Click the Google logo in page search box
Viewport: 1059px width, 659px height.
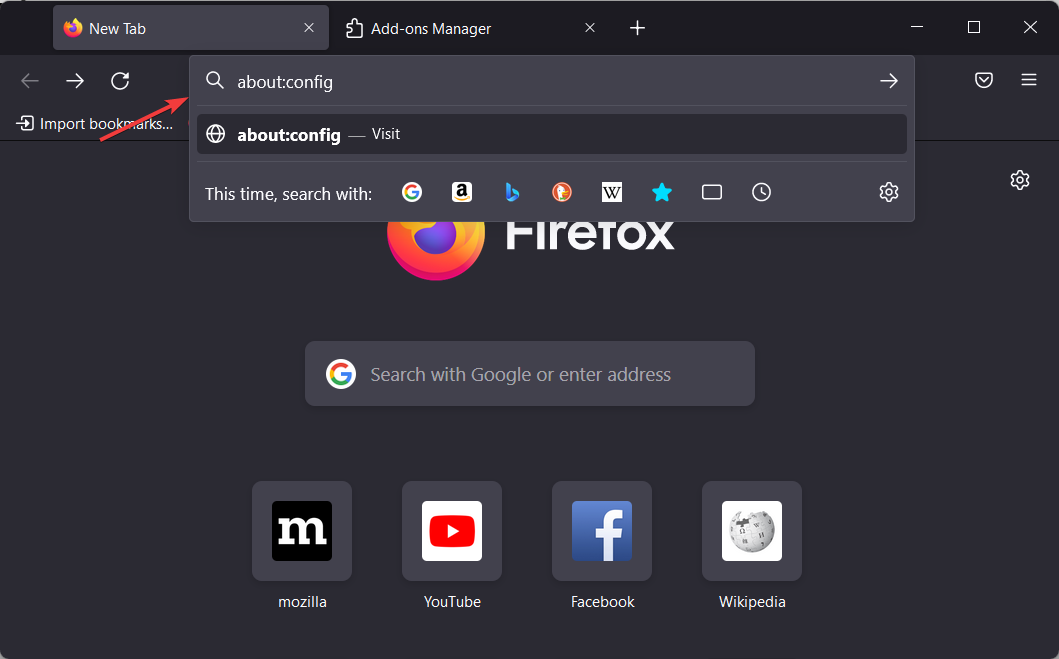coord(341,373)
